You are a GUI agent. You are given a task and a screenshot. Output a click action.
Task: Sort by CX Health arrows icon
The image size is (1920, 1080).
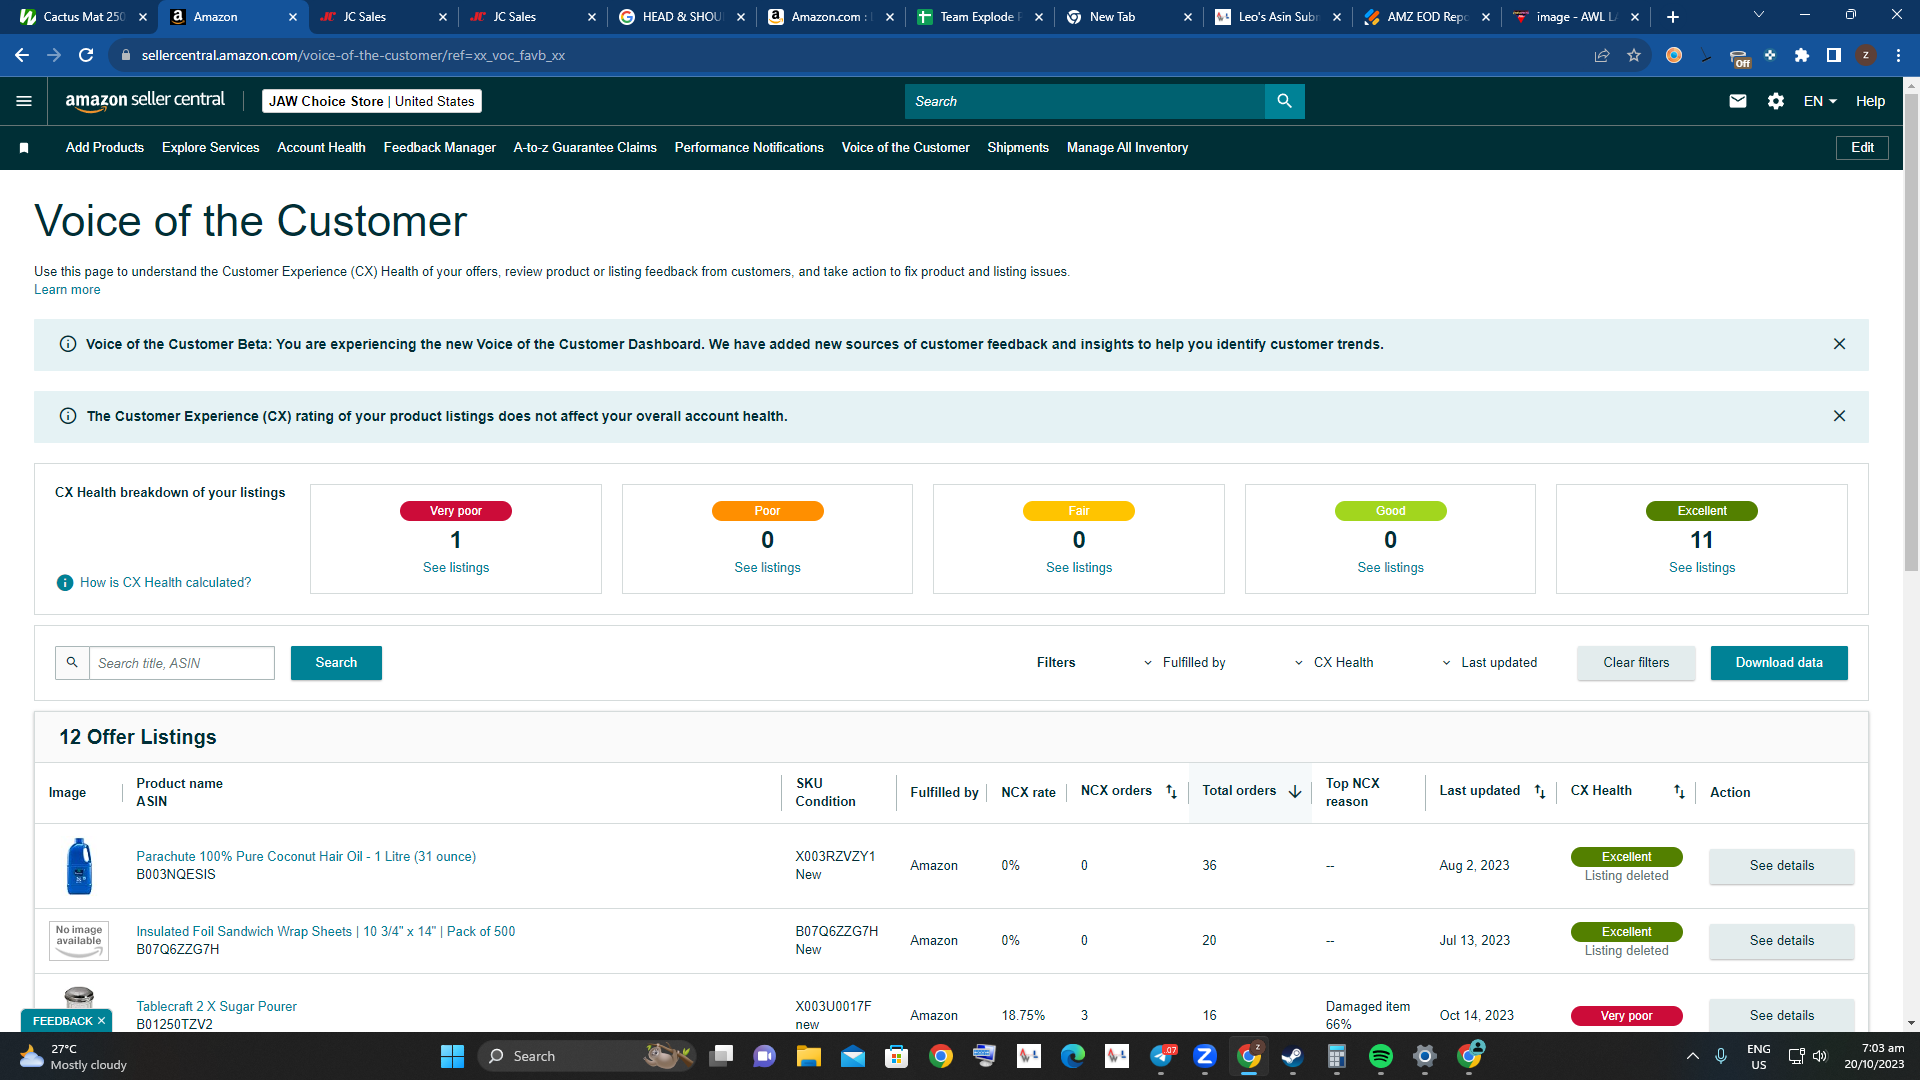click(1679, 792)
